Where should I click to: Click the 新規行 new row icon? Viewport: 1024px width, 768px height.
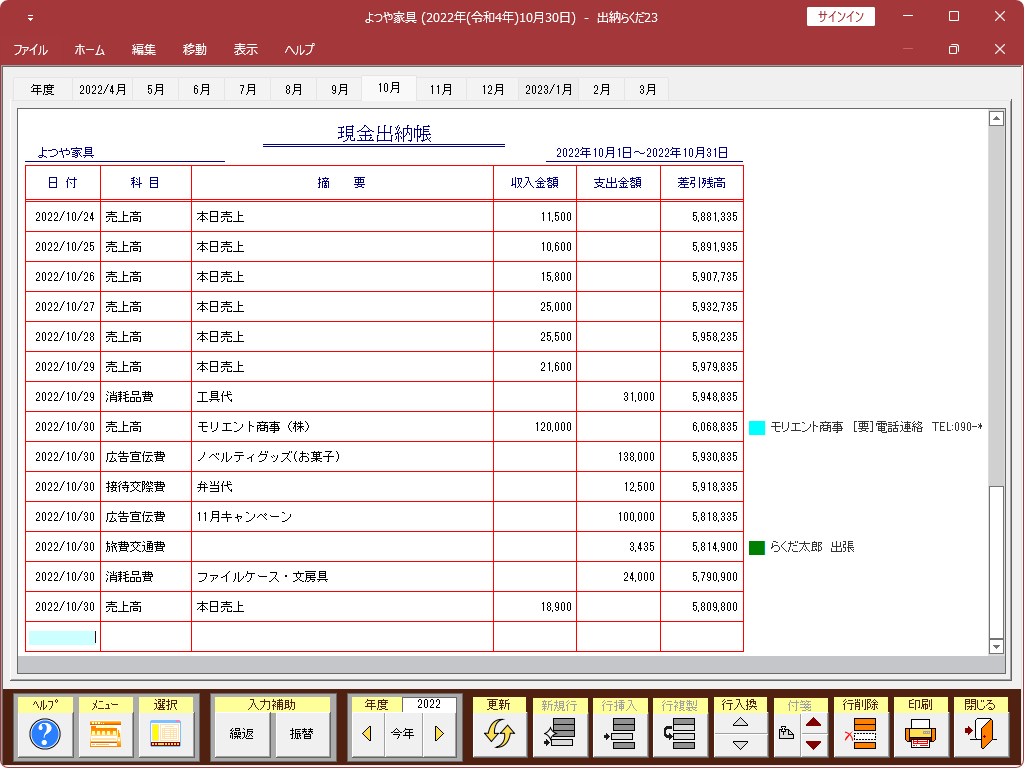click(x=559, y=734)
